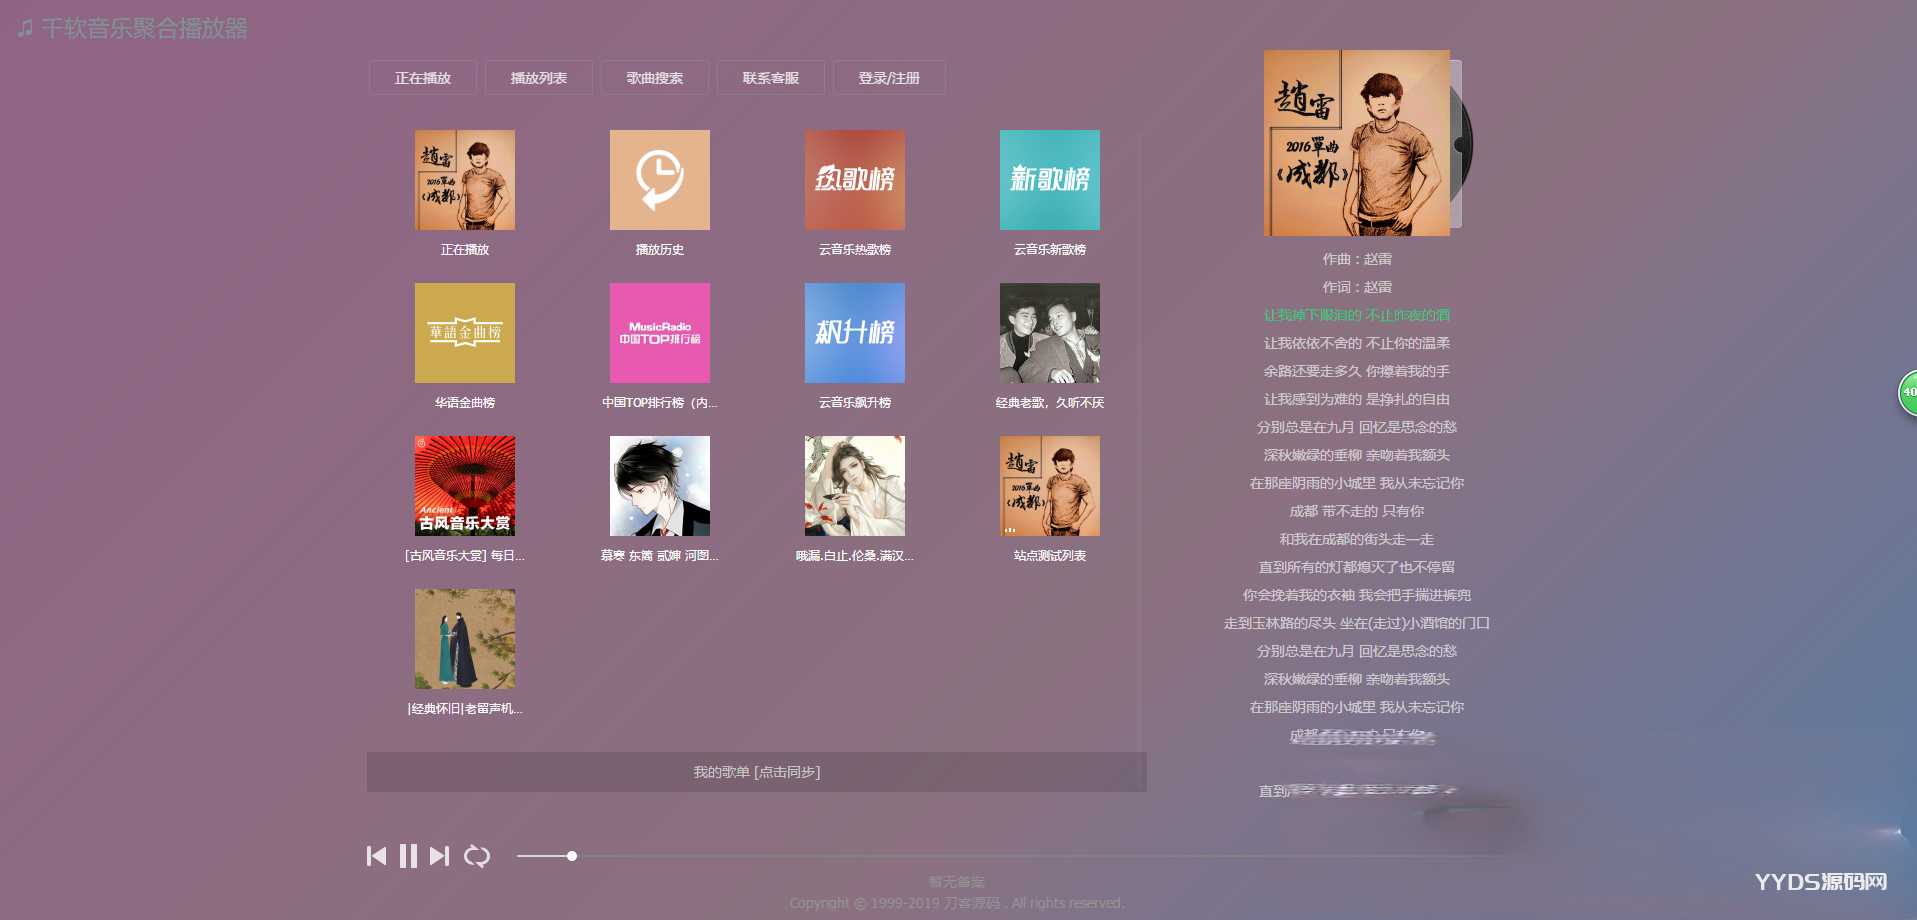Toggle the loop playback mode icon
1917x920 pixels.
tap(477, 856)
